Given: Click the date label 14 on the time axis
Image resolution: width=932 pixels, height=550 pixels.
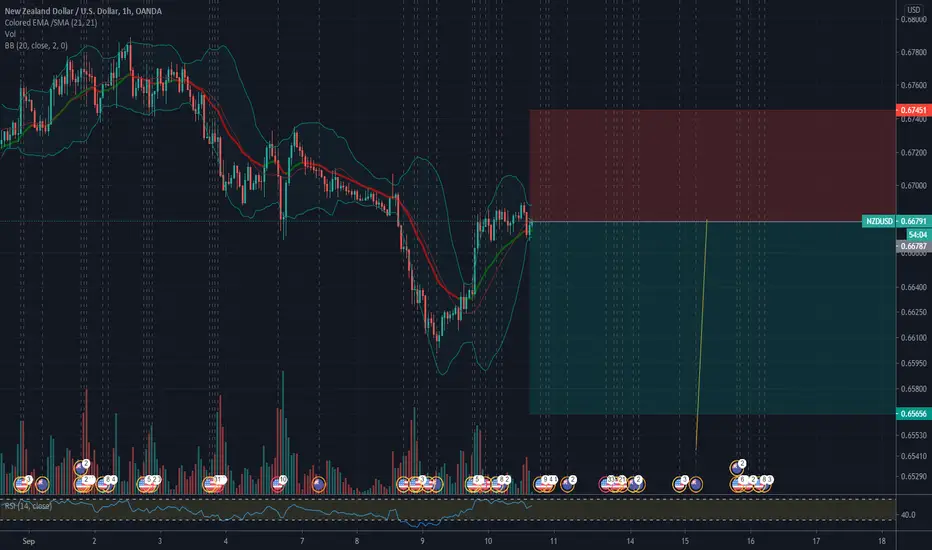Looking at the screenshot, I should (630, 541).
